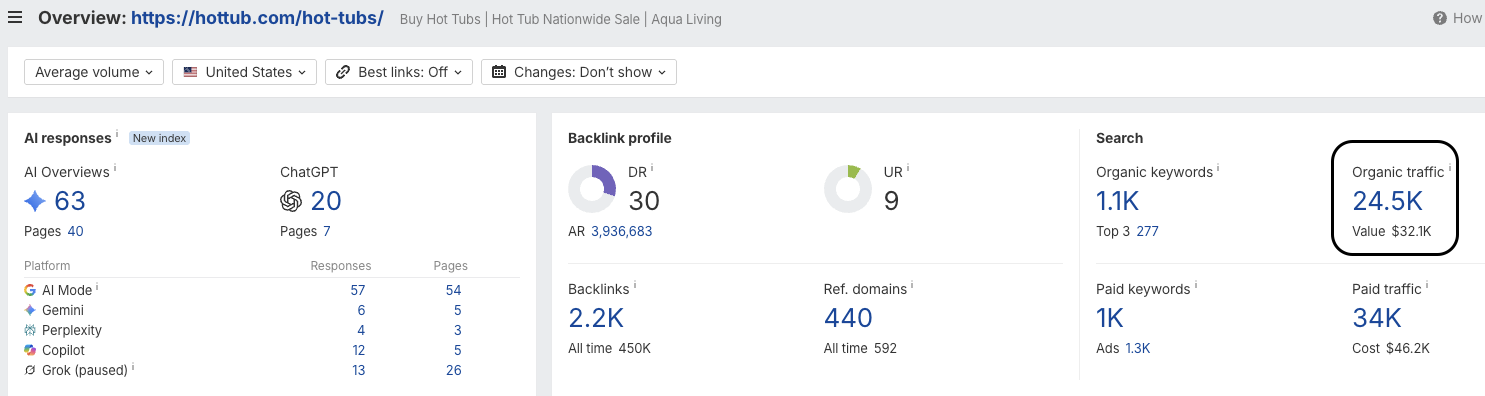Viewport: 1485px width, 396px height.
Task: Click the DR donut chart
Action: tap(592, 189)
